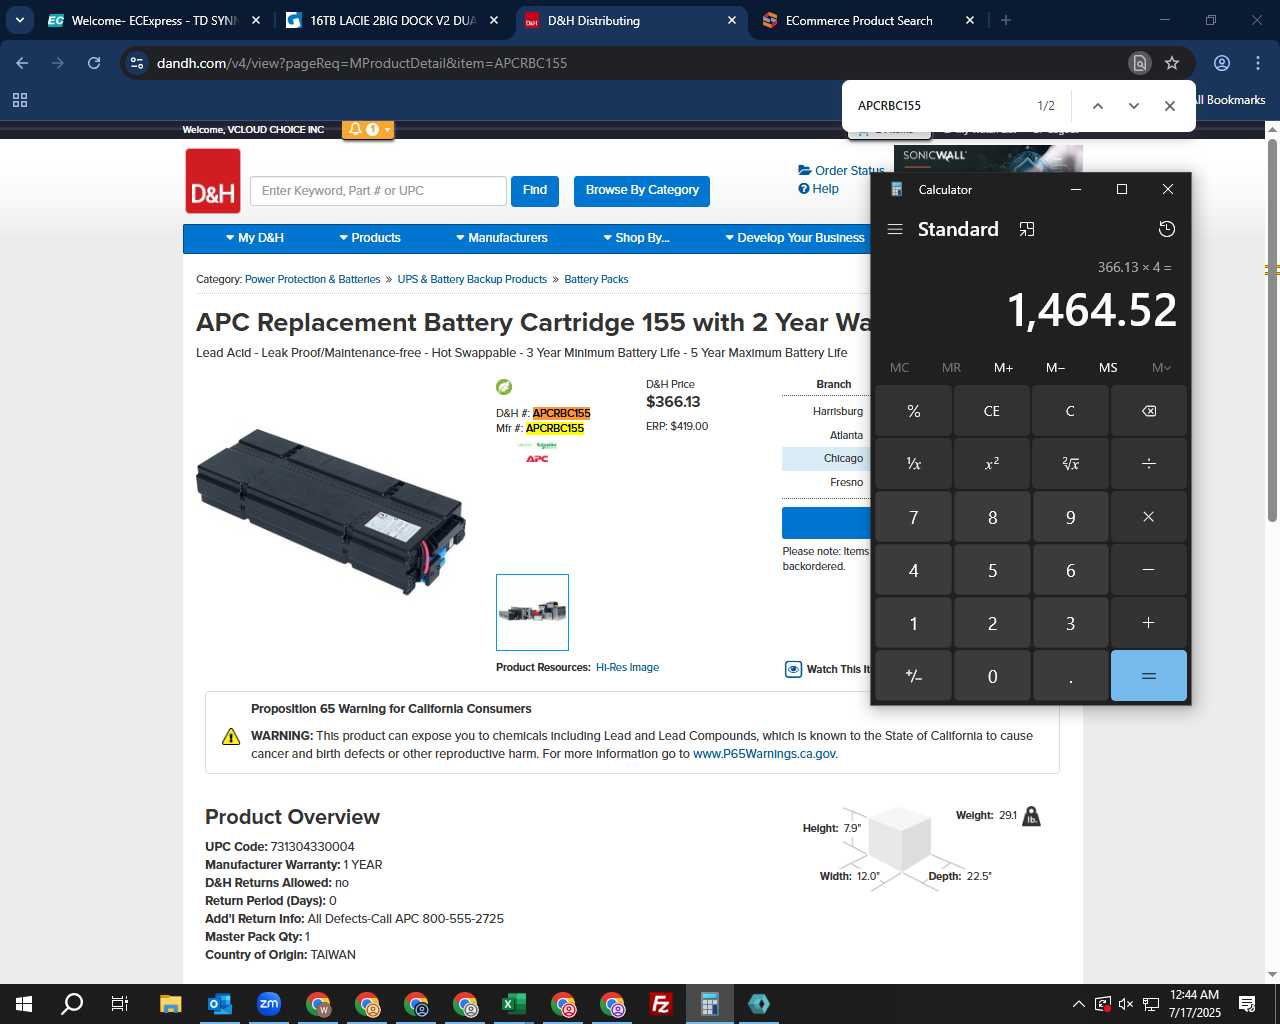Click the minus key in Calculator
Viewport: 1280px width, 1024px height.
(x=1149, y=570)
